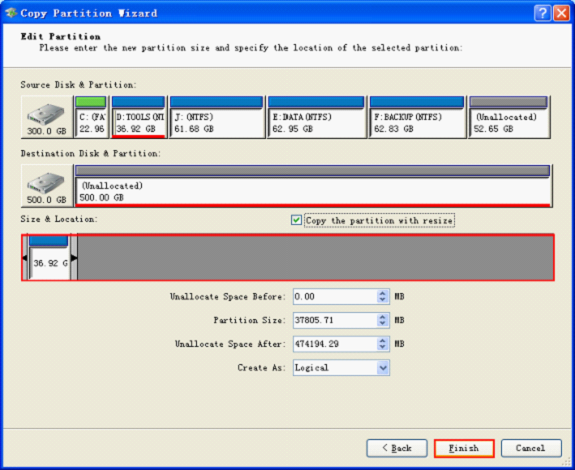Click the Help question mark icon
Screen dimensions: 575x470
(542, 13)
